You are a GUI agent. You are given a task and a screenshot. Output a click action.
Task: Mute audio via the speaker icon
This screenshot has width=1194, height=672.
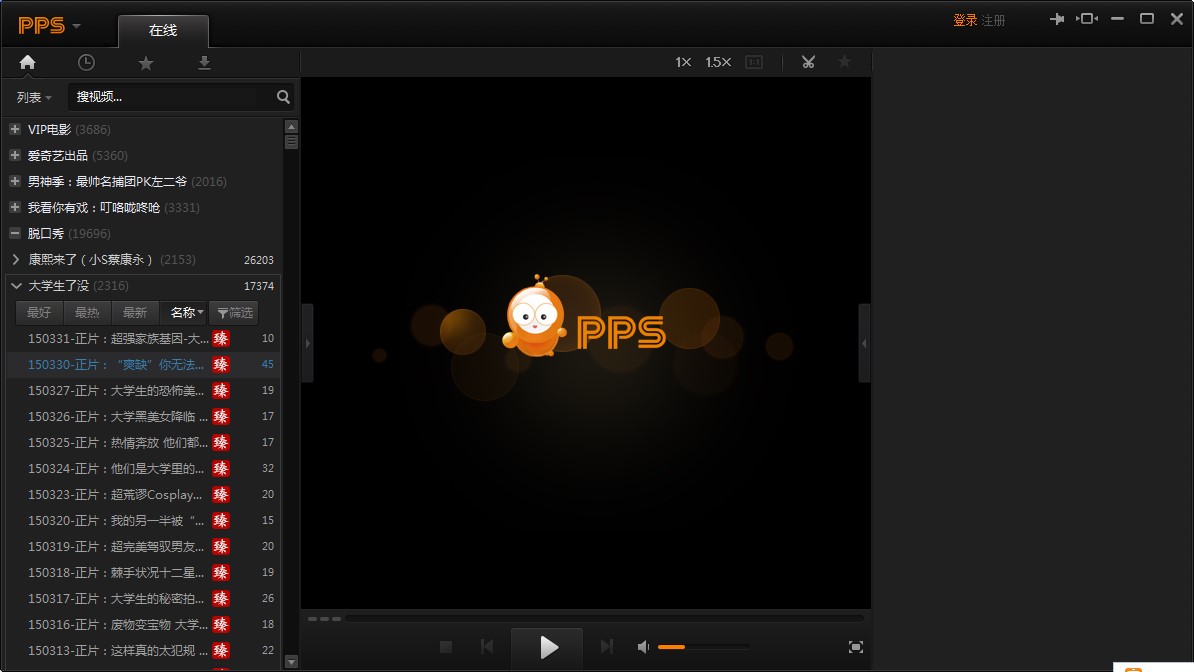[642, 647]
